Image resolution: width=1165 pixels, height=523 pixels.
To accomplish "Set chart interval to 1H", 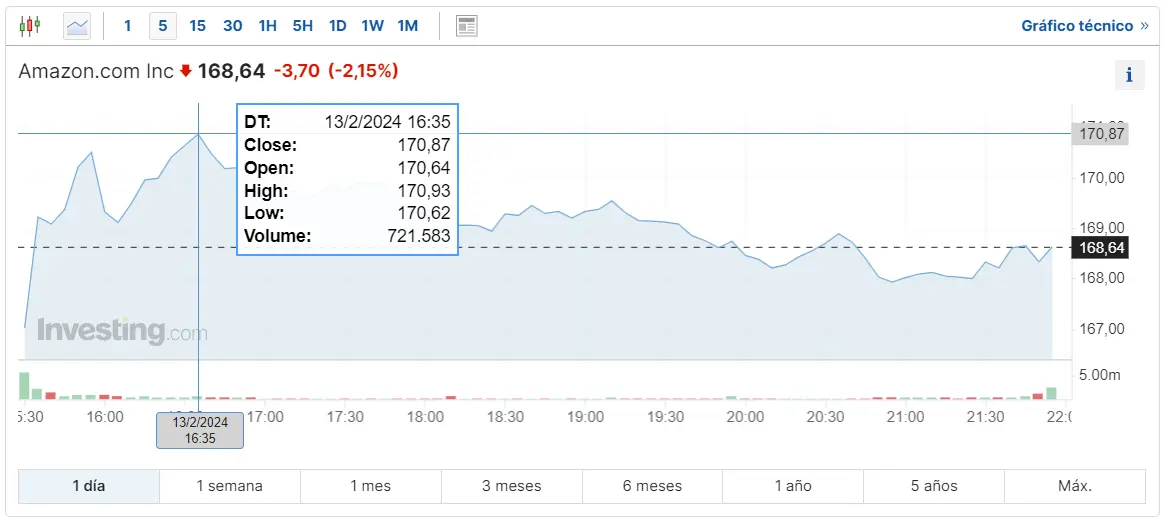I will (x=267, y=26).
